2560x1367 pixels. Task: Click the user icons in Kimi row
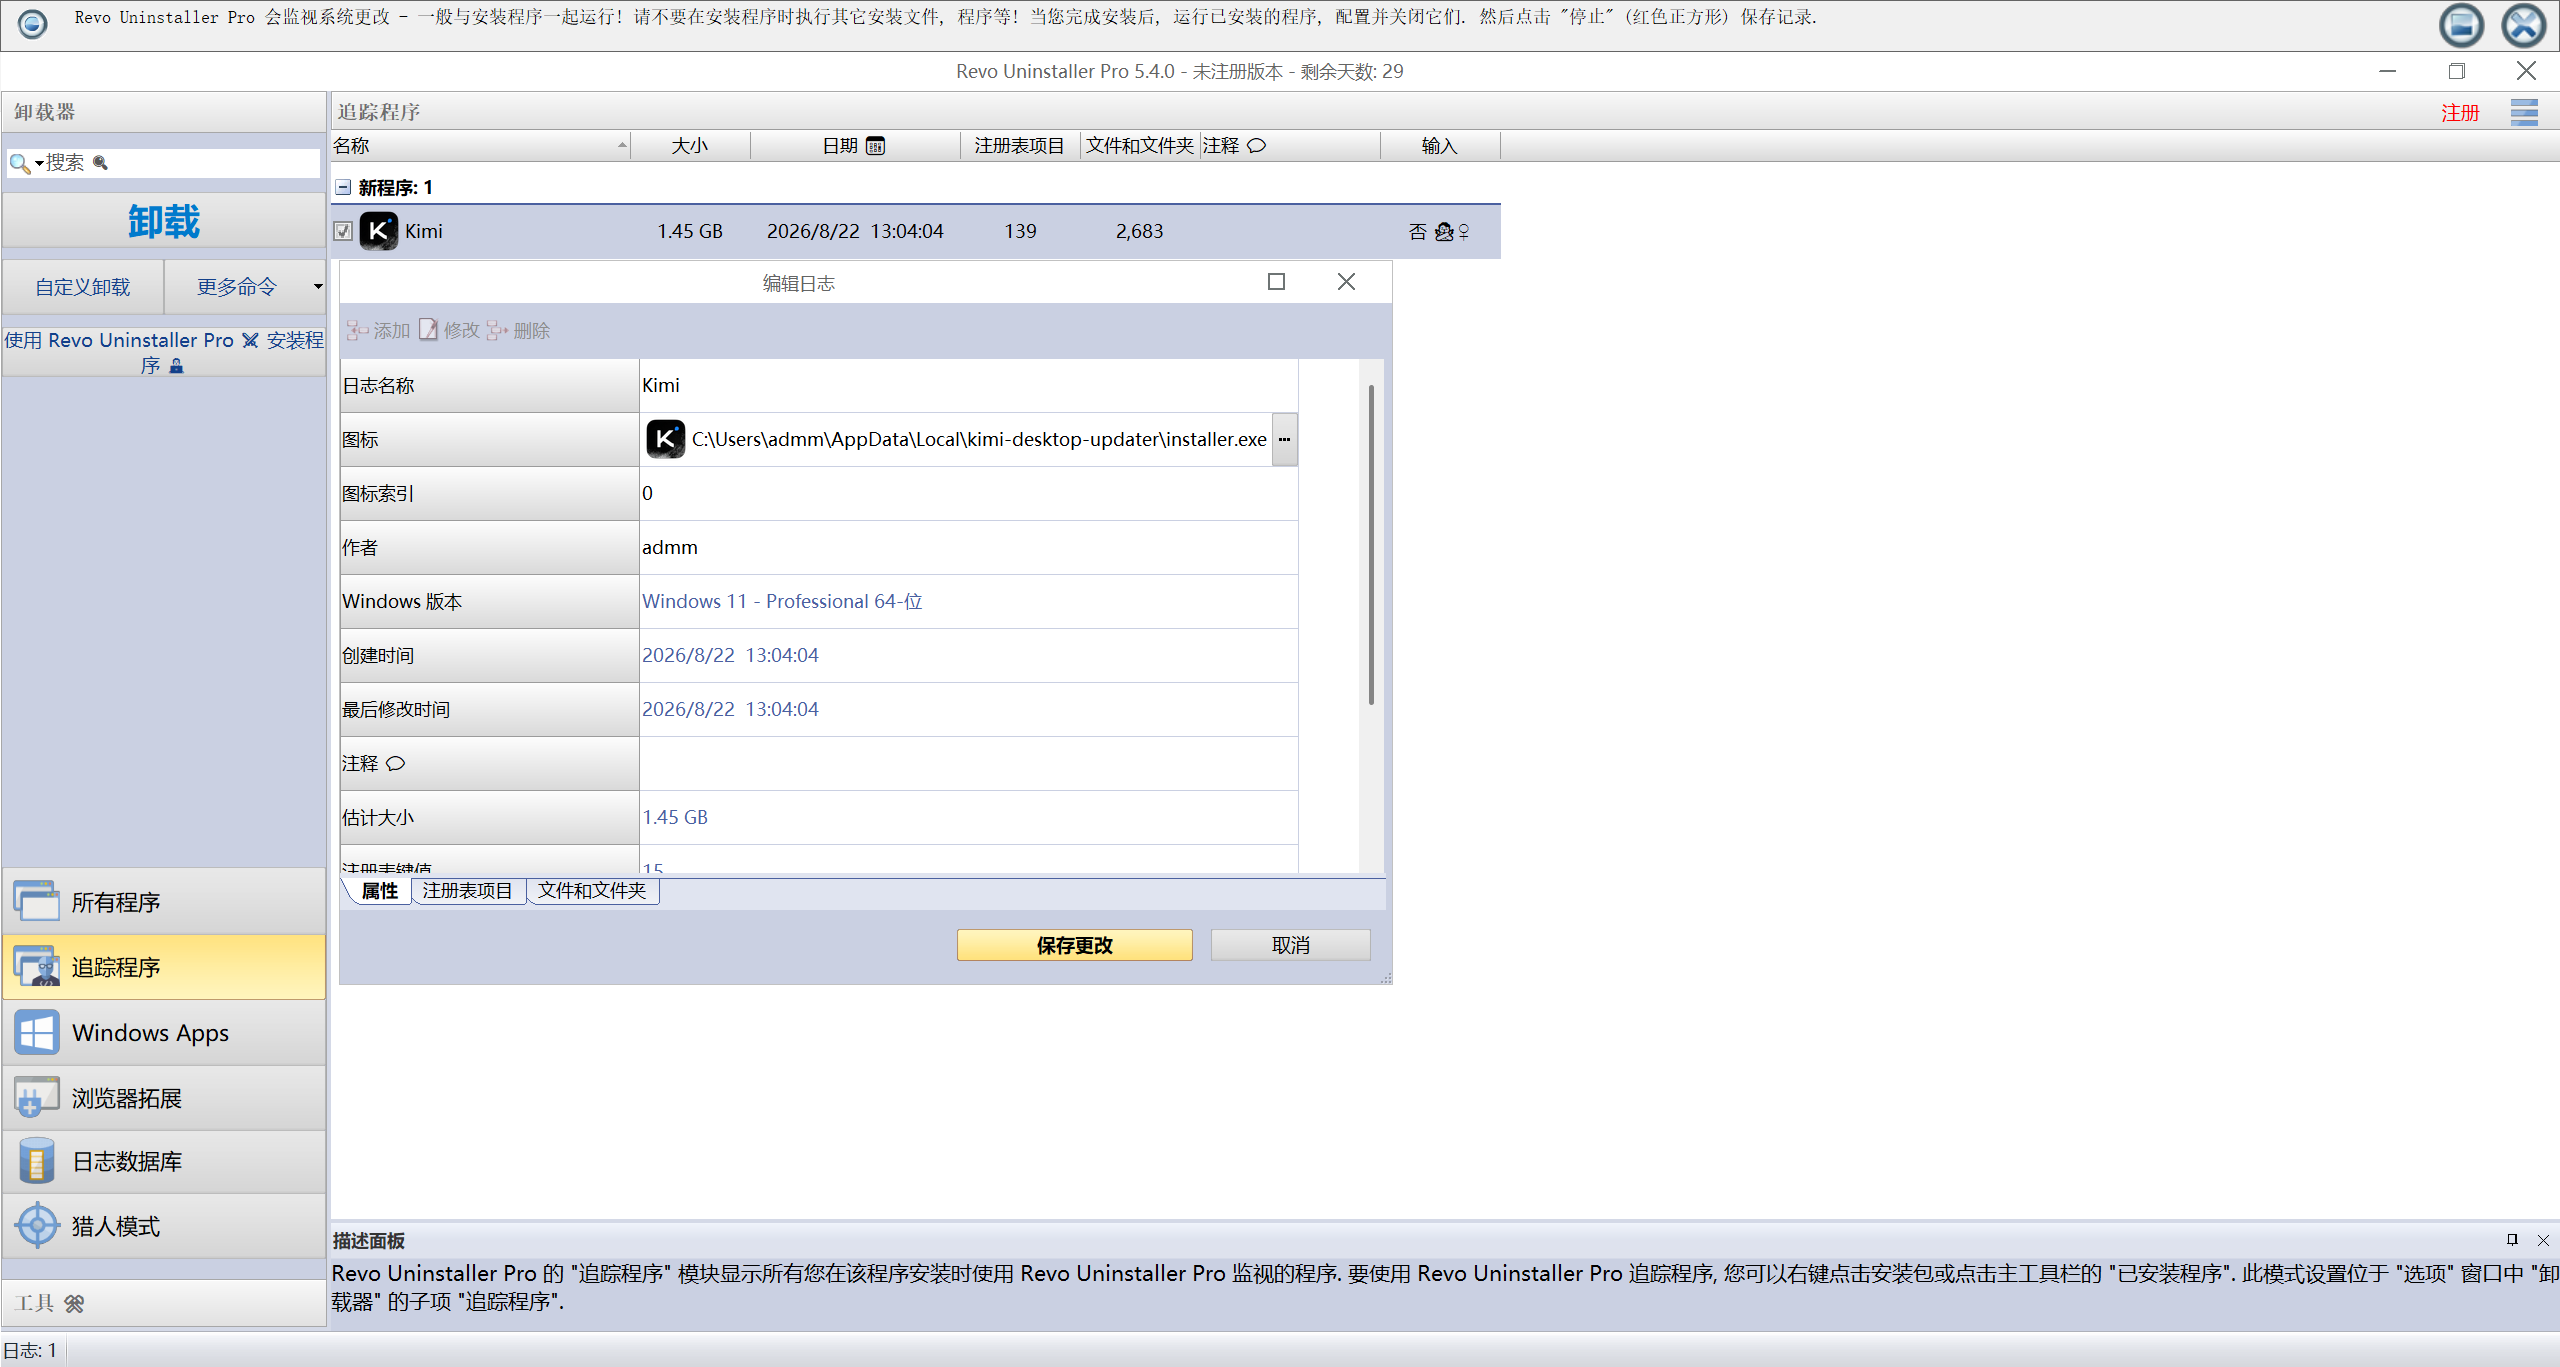point(1452,232)
